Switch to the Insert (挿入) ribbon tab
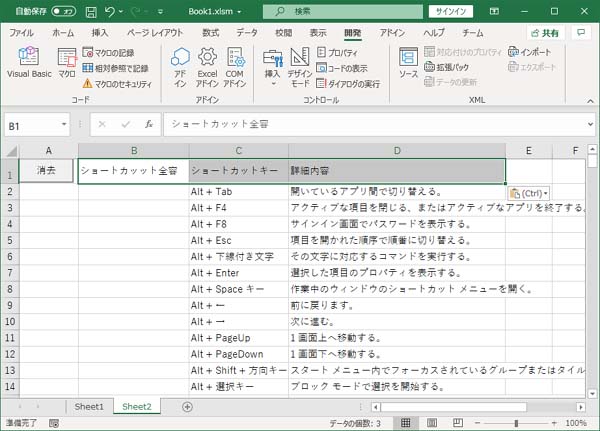Viewport: 600px width, 431px height. click(x=100, y=33)
